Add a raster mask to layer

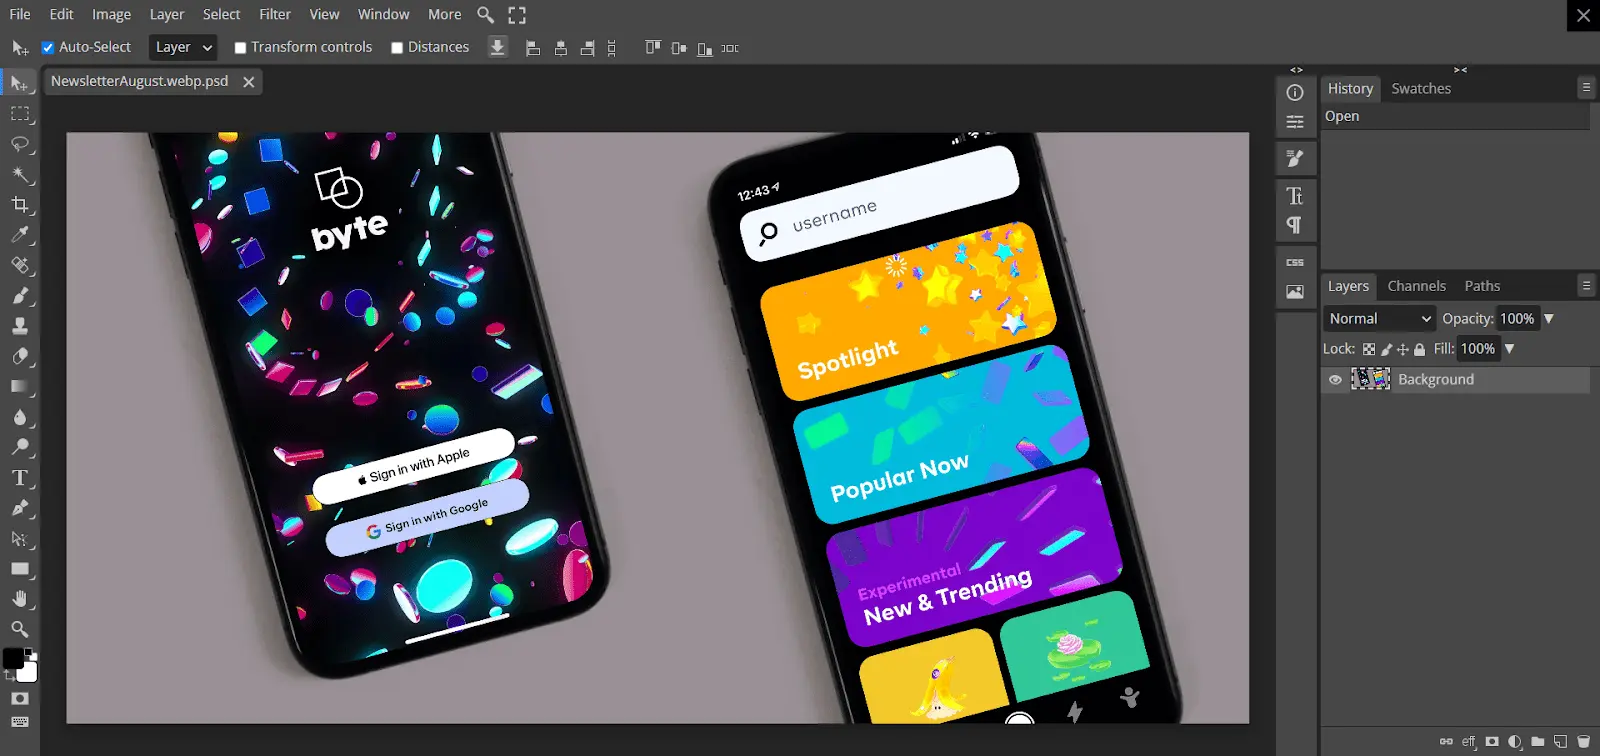1492,742
